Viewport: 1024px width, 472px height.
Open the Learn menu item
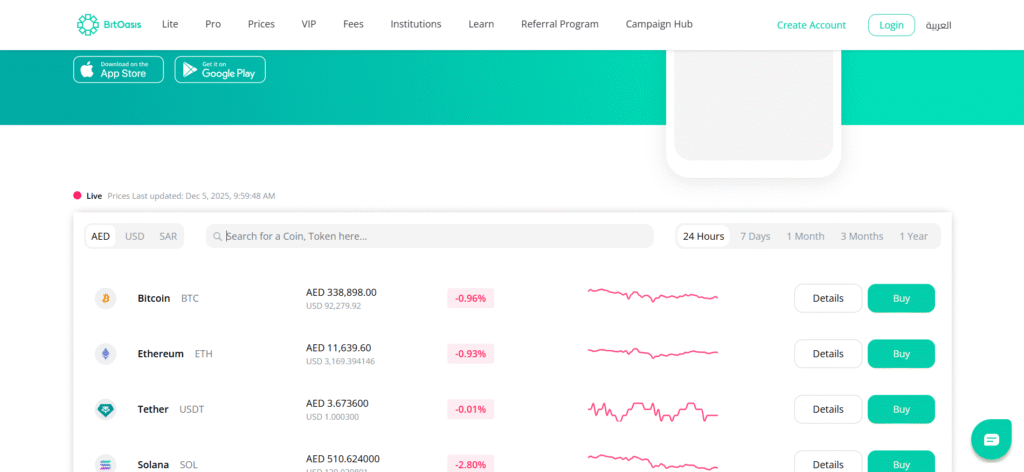click(481, 24)
